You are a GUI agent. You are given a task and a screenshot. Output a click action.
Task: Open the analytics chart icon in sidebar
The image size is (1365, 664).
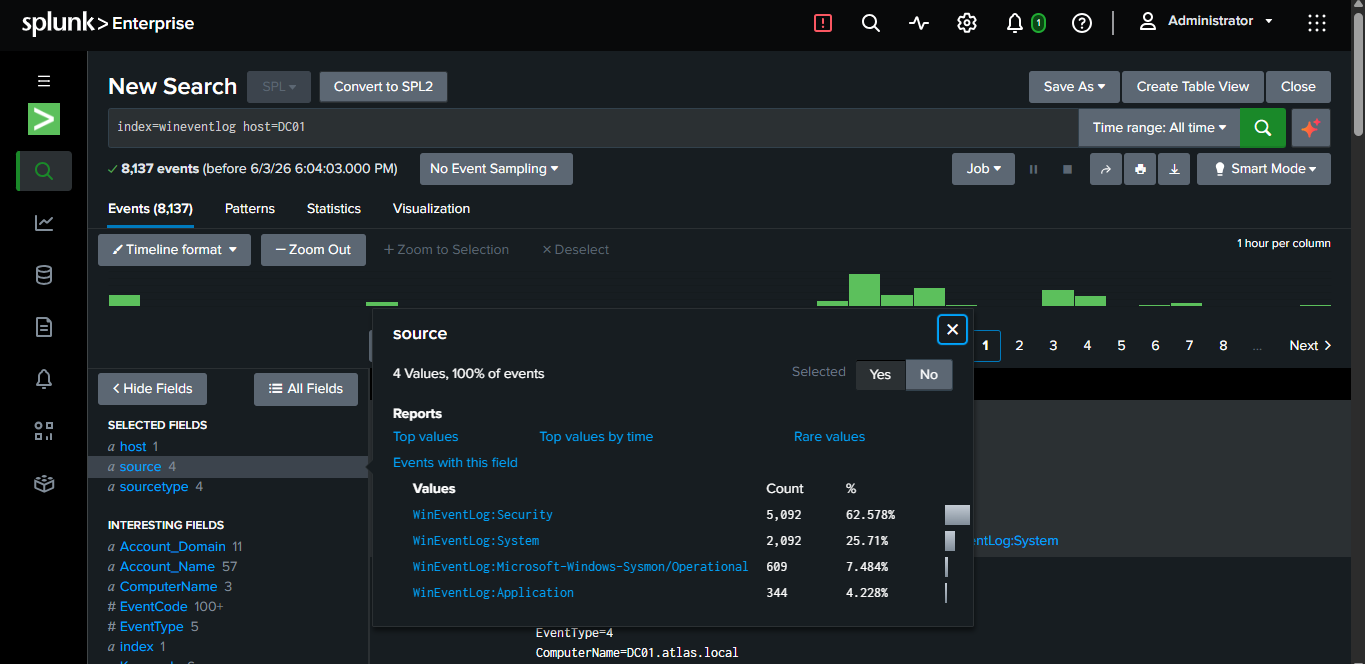click(x=44, y=223)
